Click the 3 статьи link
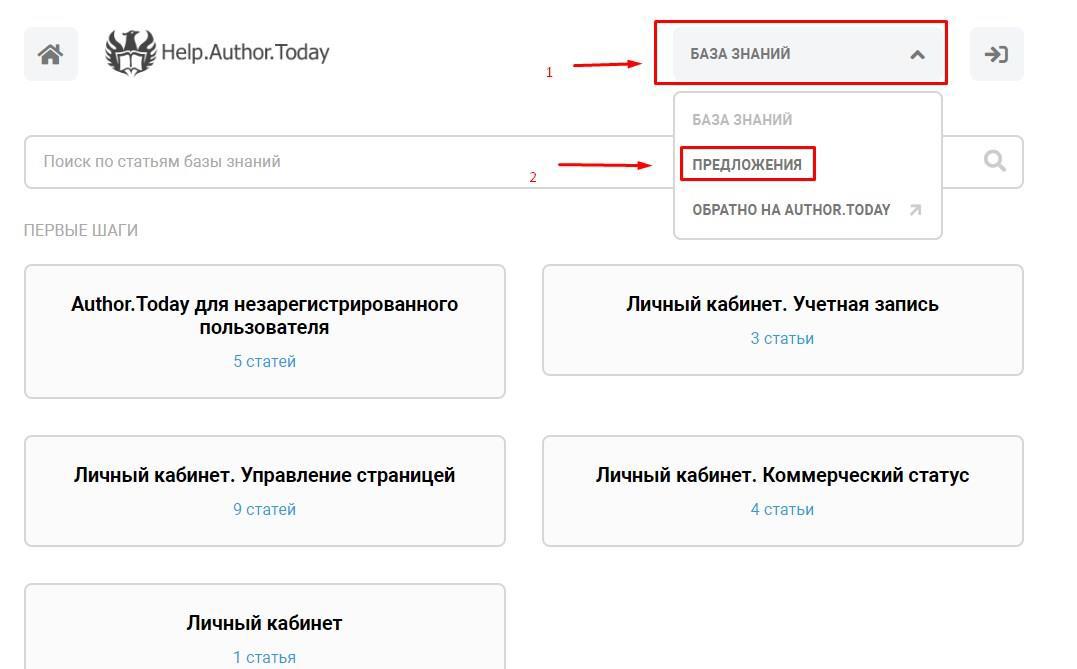 (782, 339)
